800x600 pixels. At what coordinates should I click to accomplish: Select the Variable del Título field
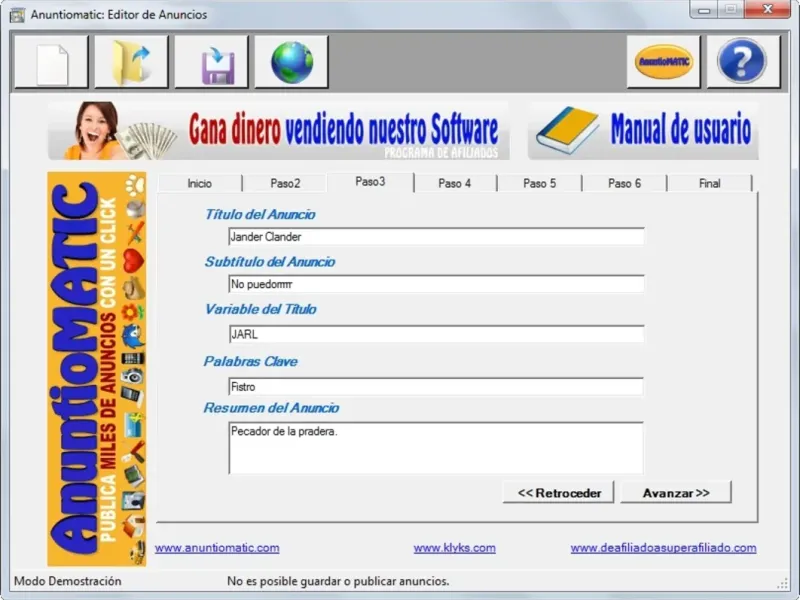[x=436, y=334]
